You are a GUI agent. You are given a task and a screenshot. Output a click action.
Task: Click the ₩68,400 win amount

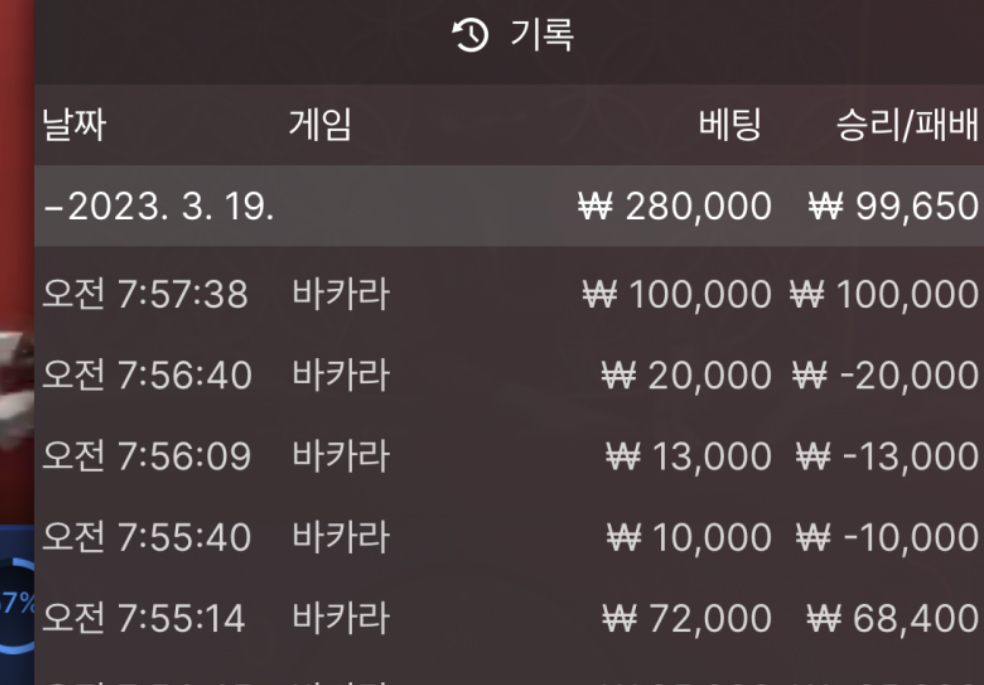[892, 619]
